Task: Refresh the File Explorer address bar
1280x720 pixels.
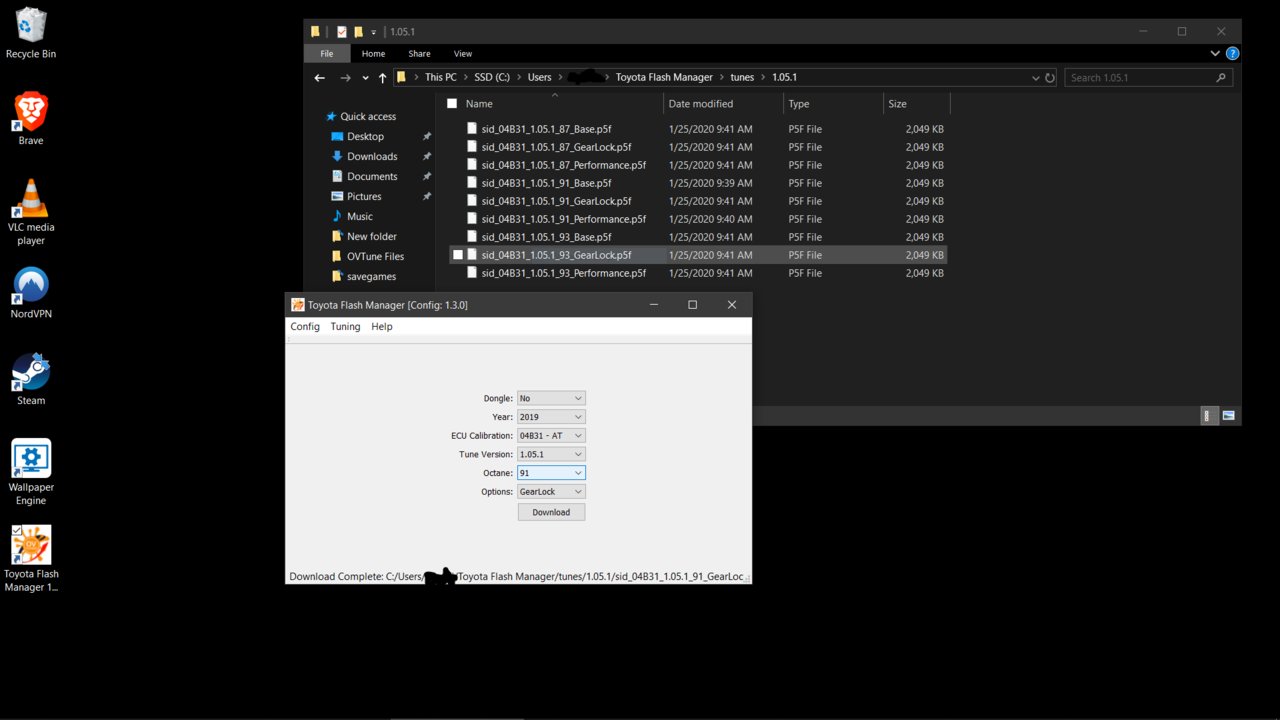Action: coord(1050,77)
